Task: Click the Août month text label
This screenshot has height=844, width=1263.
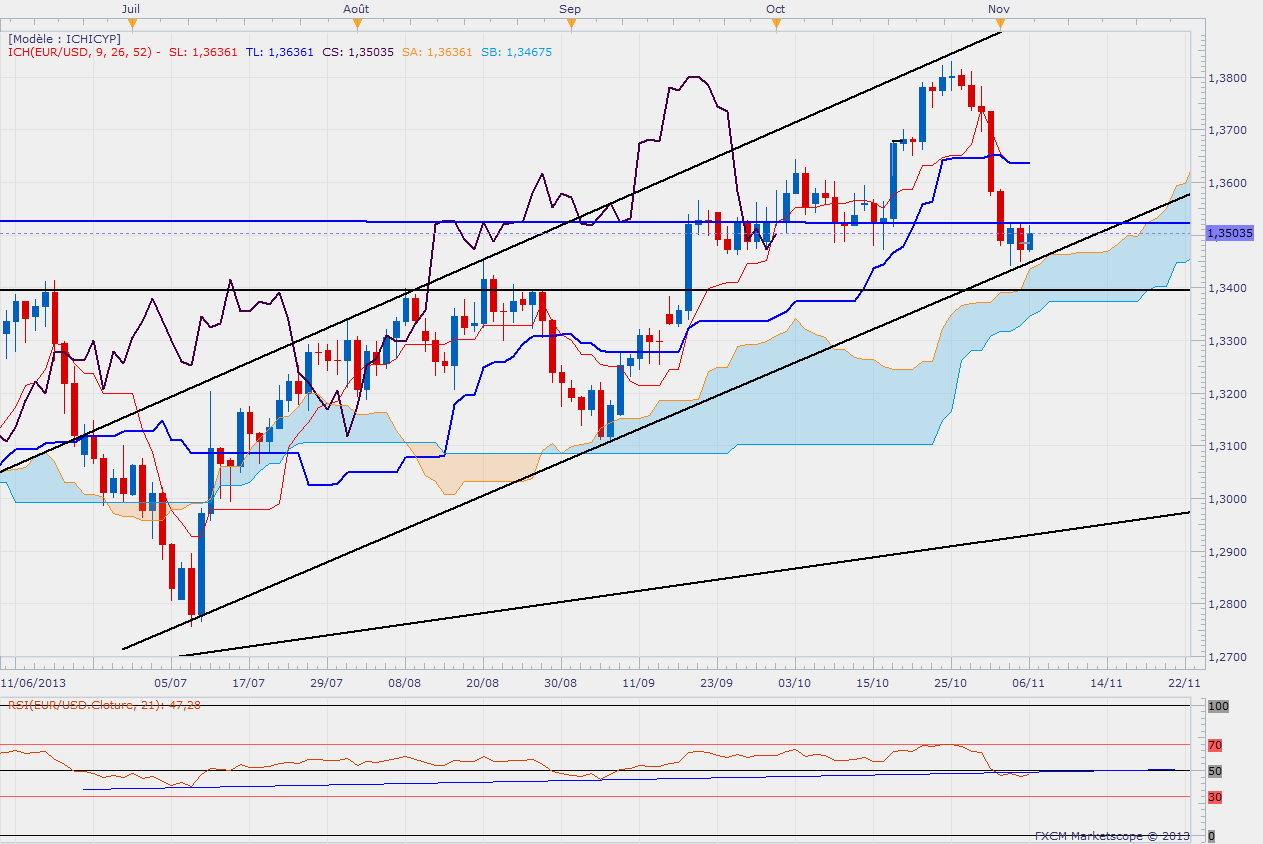Action: pyautogui.click(x=355, y=8)
